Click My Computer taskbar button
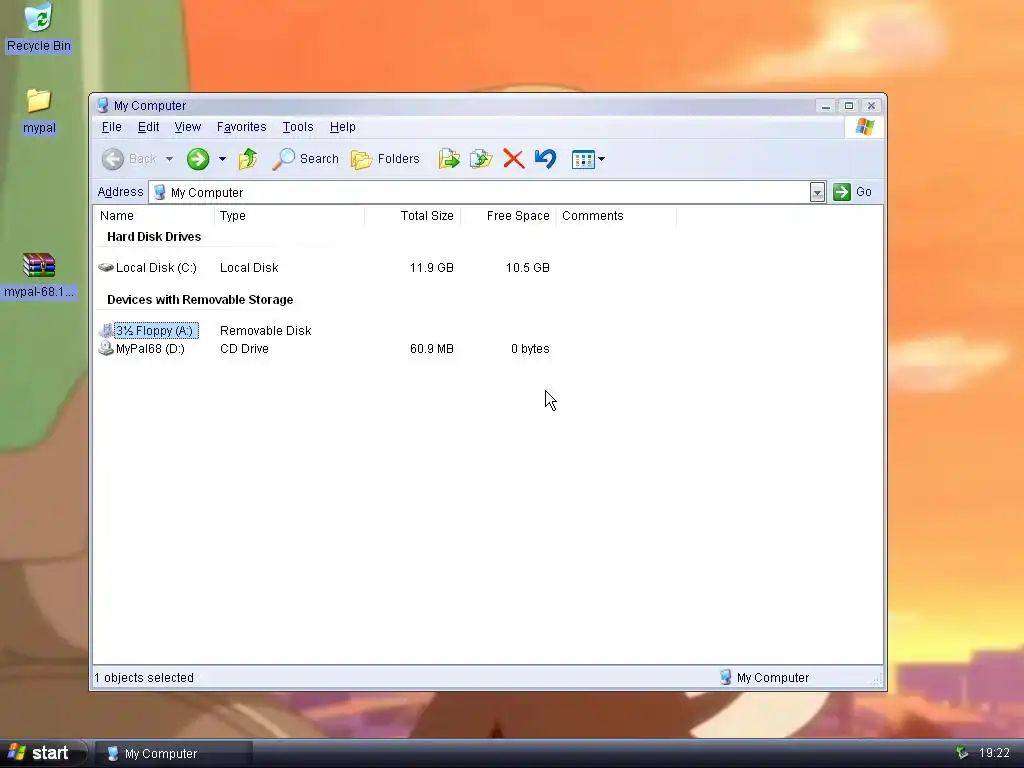Image resolution: width=1024 pixels, height=768 pixels. (x=173, y=754)
